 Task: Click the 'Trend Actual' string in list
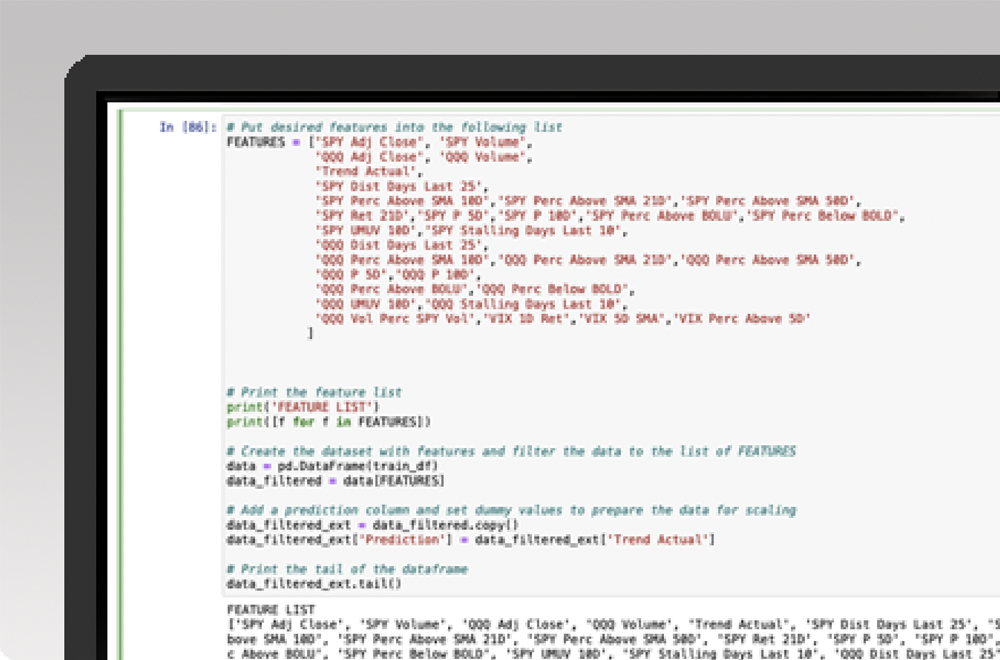click(367, 171)
